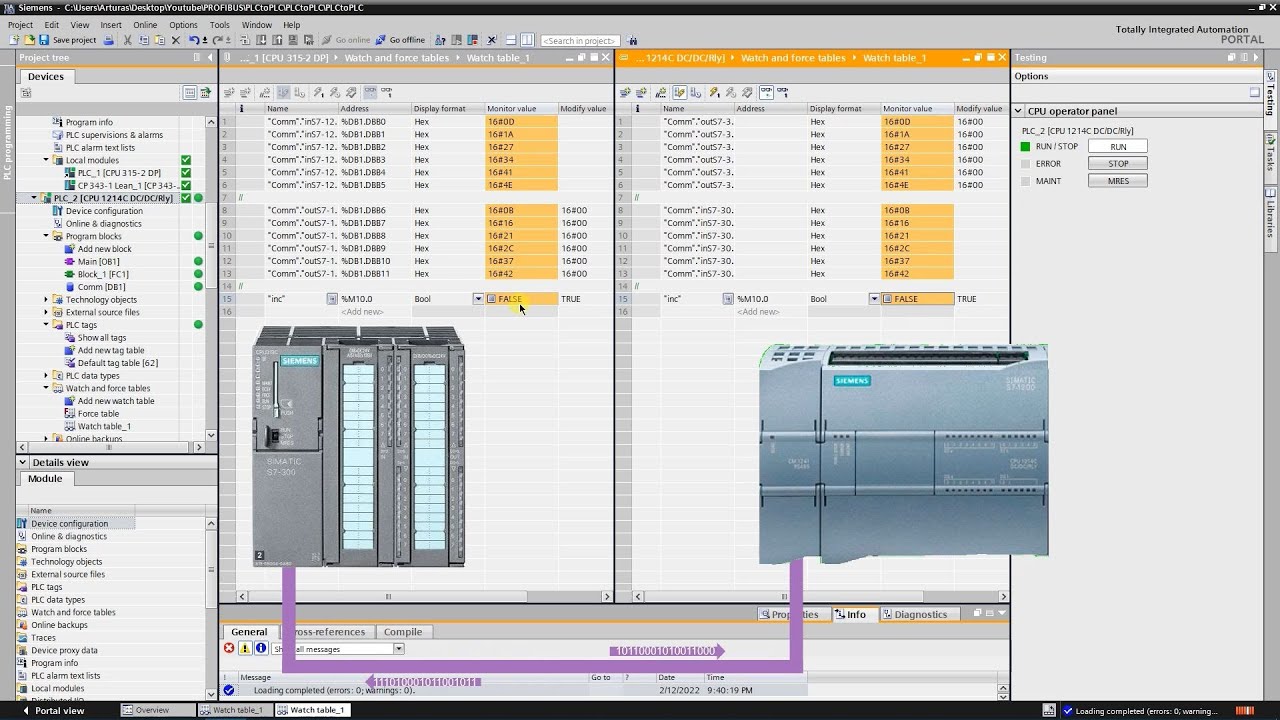Collapse Watch and force tables tree node
Image resolution: width=1280 pixels, height=720 pixels.
click(x=46, y=388)
